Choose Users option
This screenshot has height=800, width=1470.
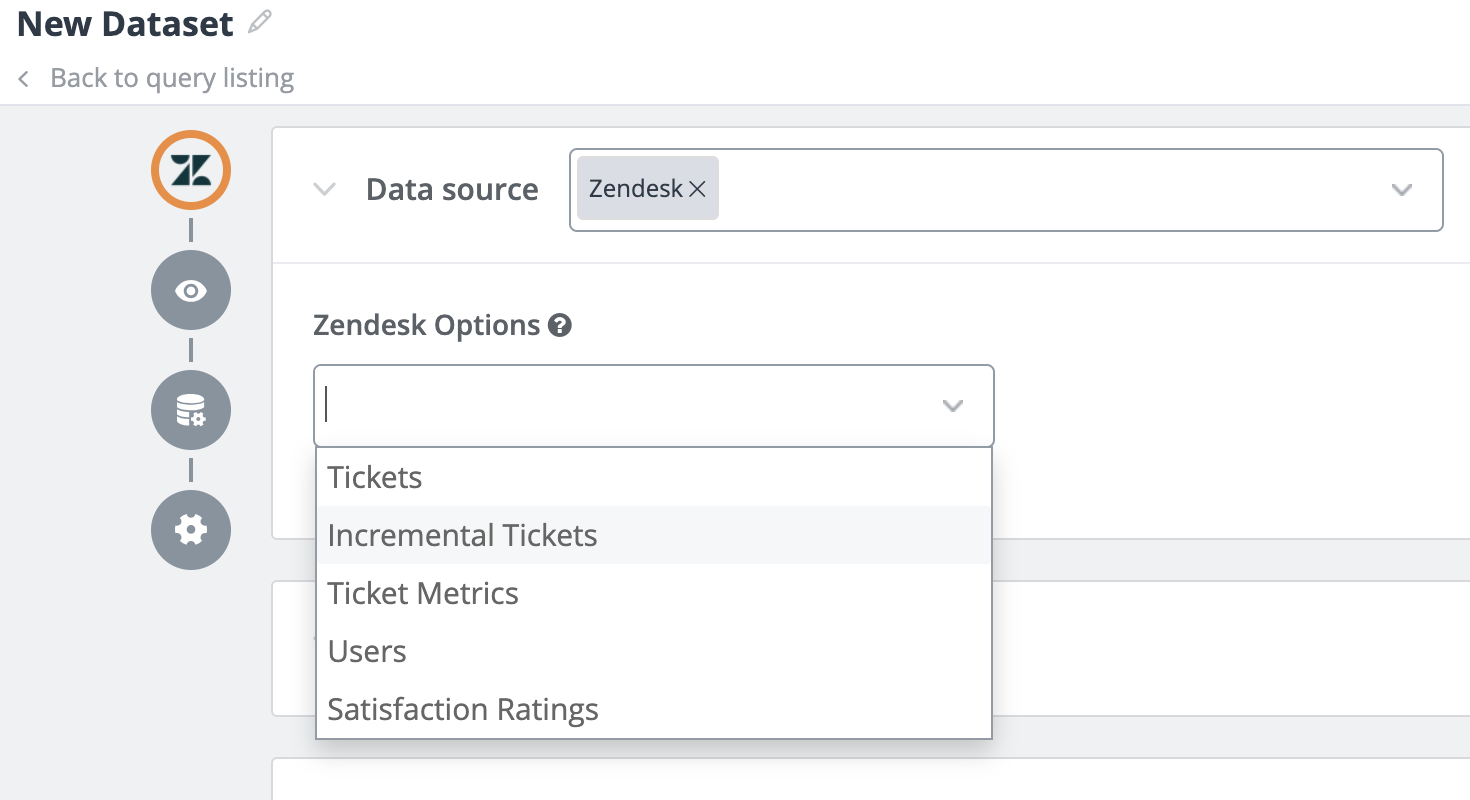click(654, 651)
